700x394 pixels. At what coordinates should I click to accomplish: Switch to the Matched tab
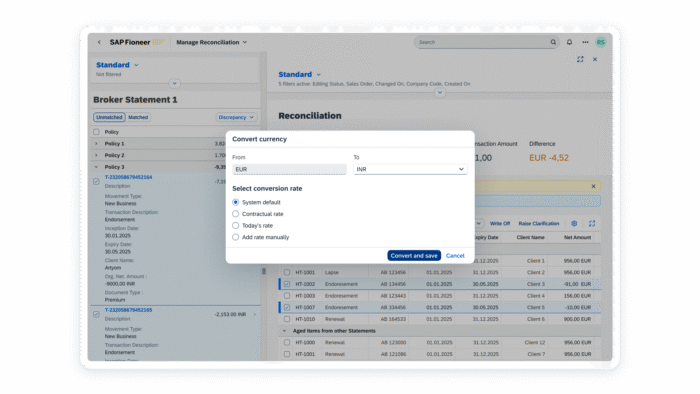[138, 117]
